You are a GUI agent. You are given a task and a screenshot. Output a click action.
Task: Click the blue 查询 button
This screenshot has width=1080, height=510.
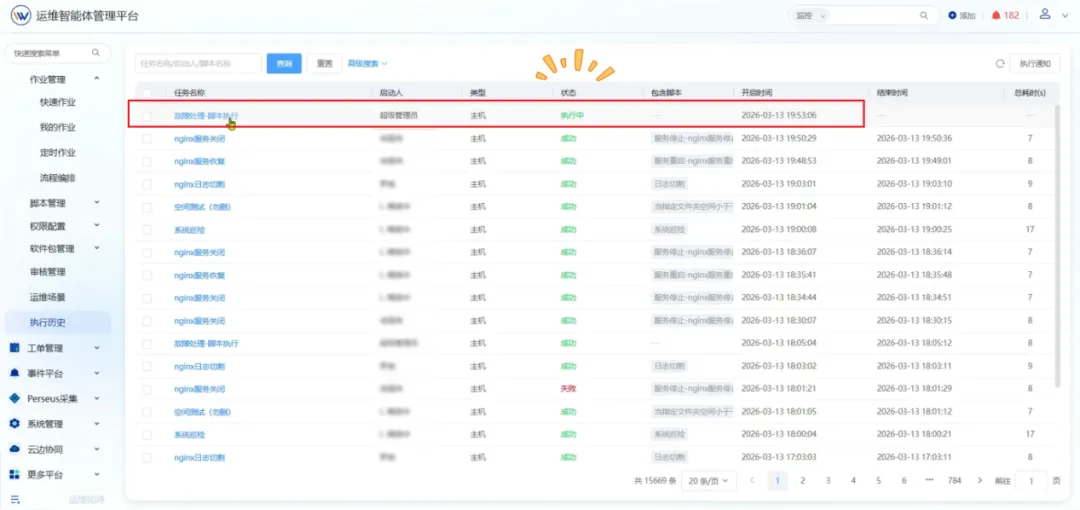click(284, 63)
